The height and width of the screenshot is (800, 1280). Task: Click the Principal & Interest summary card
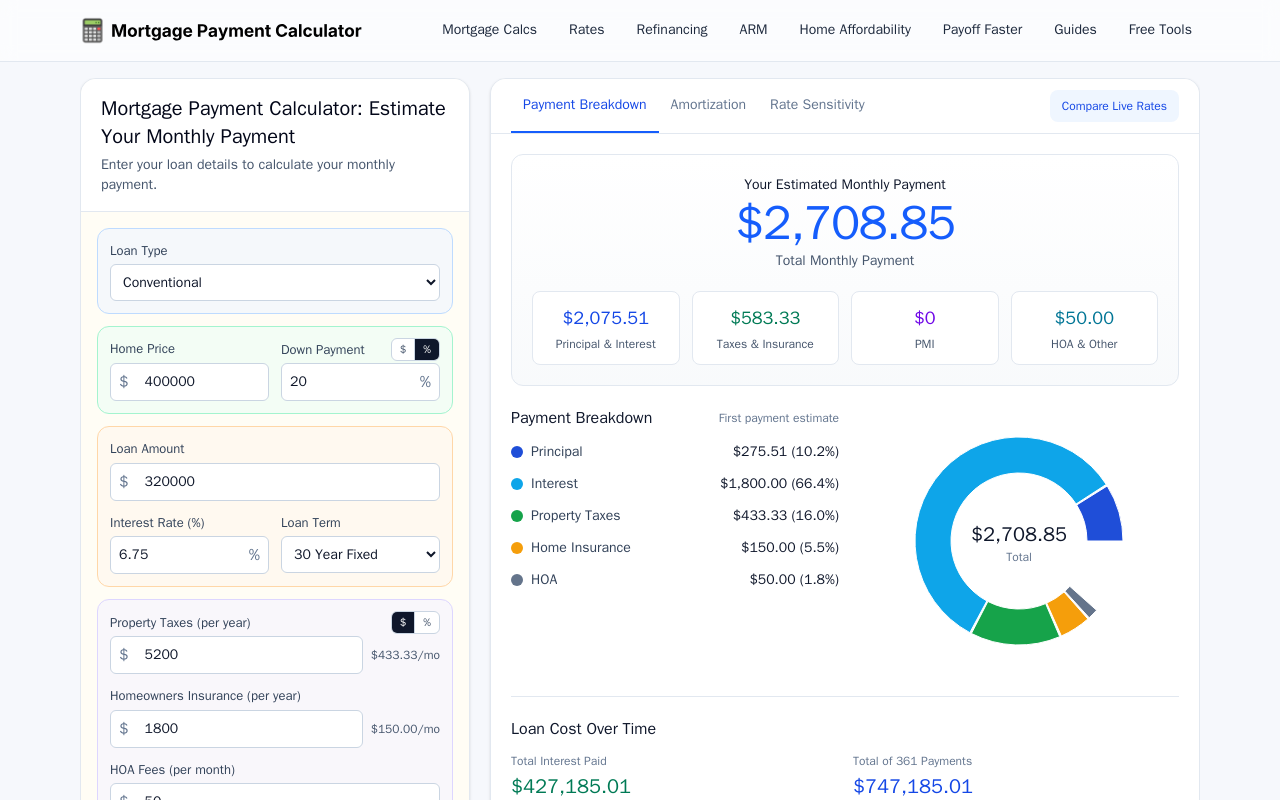click(x=606, y=328)
